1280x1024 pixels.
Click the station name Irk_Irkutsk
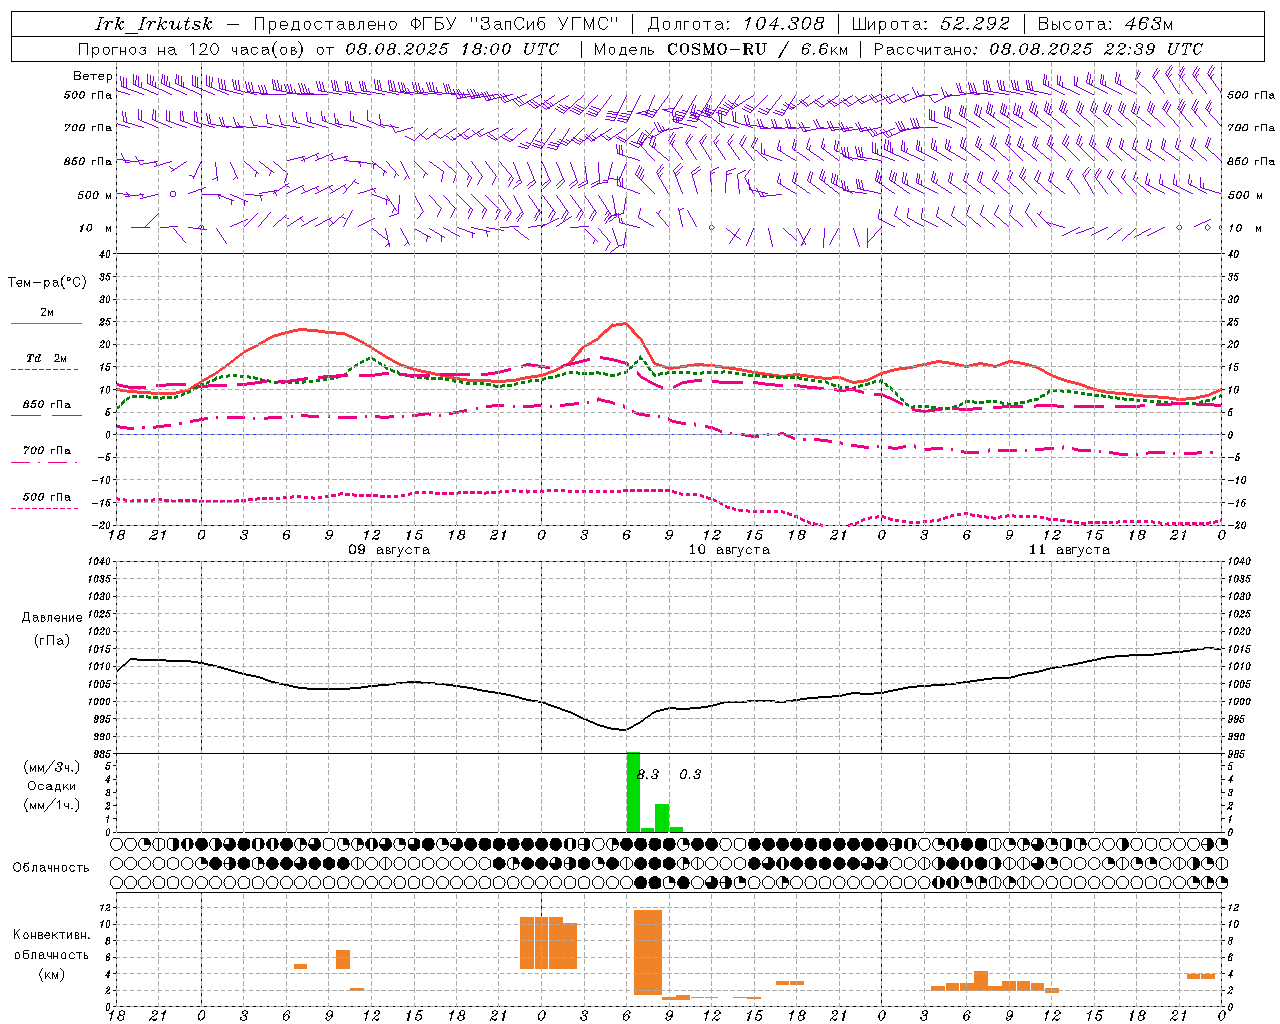coord(154,24)
